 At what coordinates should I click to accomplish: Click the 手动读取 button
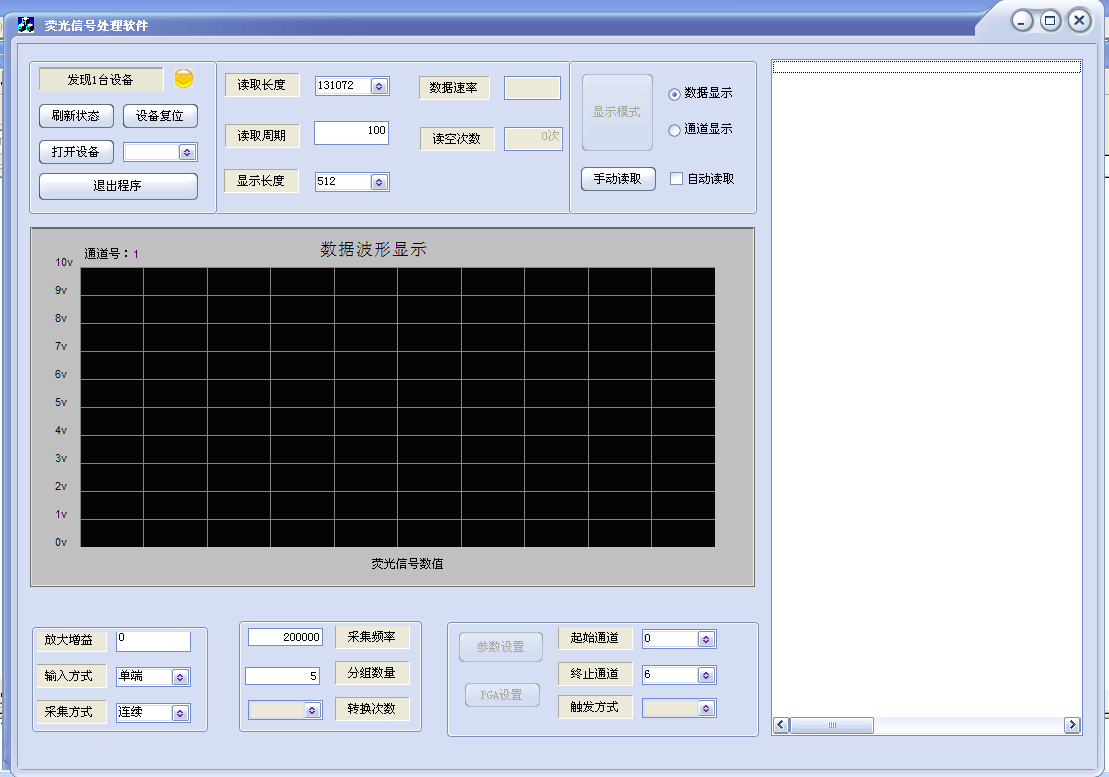[x=618, y=179]
